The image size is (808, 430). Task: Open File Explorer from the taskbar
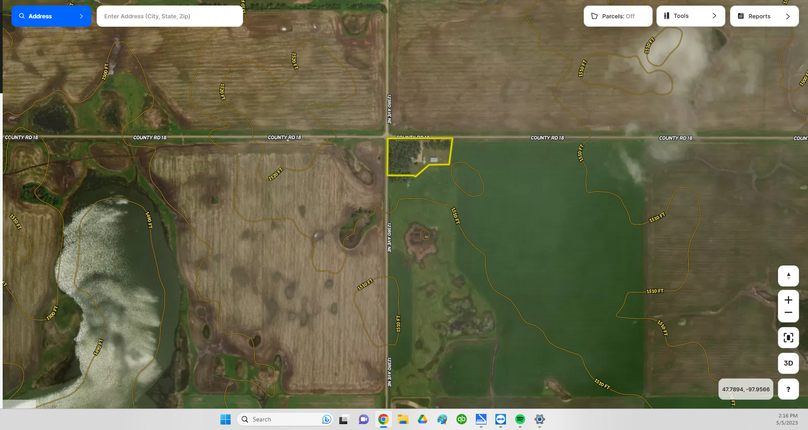[402, 419]
